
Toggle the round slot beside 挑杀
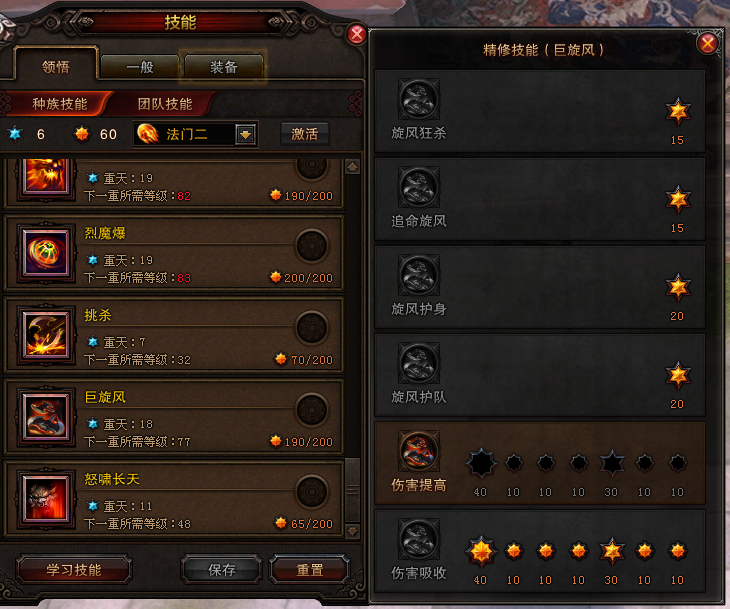311,327
